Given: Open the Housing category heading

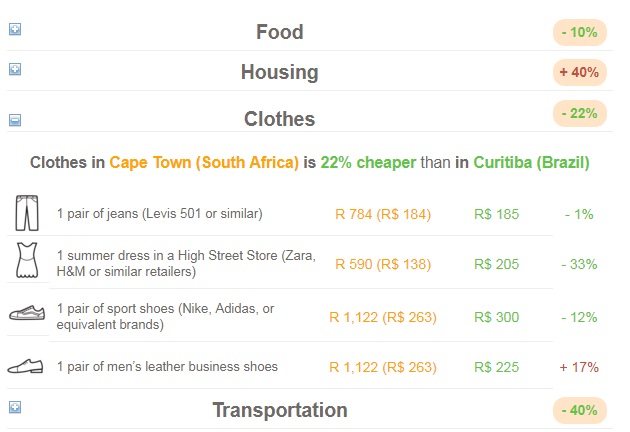Looking at the screenshot, I should 279,72.
